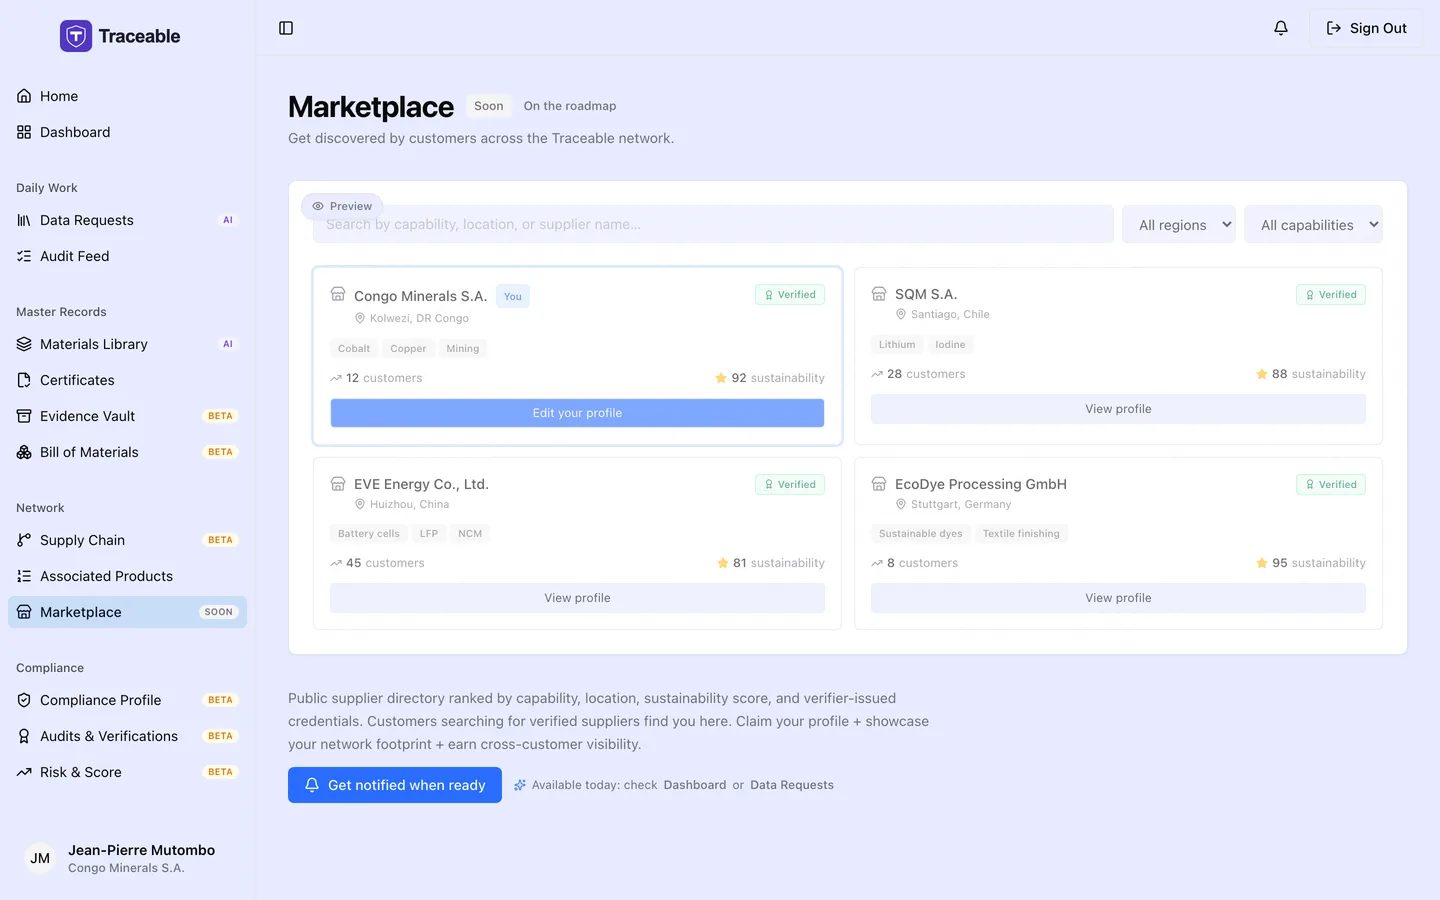1440x900 pixels.
Task: Click the sparkle icon before Available today
Action: 520,785
